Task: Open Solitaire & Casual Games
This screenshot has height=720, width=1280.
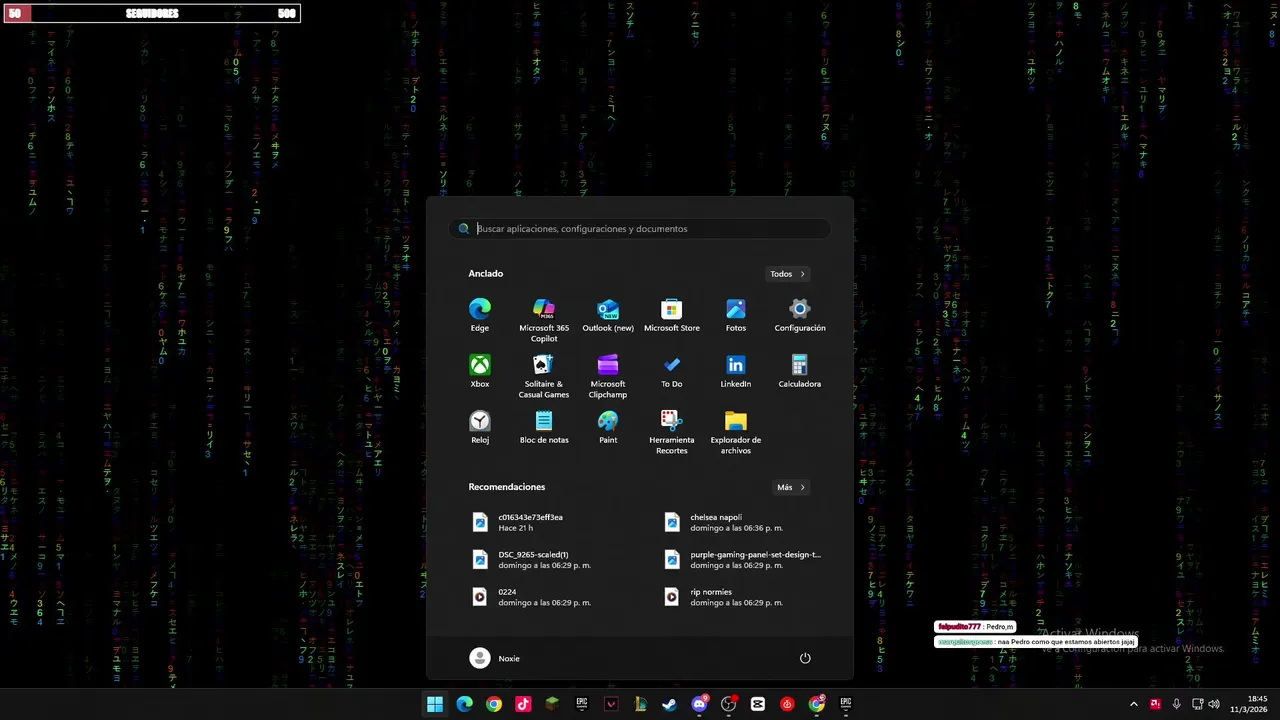Action: 544,376
